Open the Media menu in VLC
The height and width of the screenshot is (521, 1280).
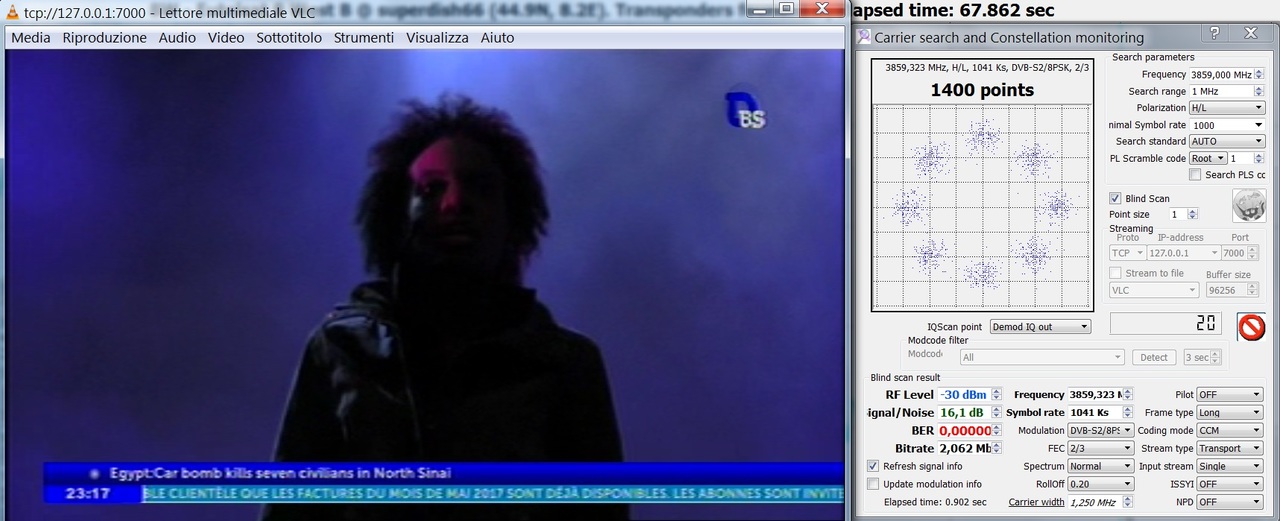tap(31, 38)
